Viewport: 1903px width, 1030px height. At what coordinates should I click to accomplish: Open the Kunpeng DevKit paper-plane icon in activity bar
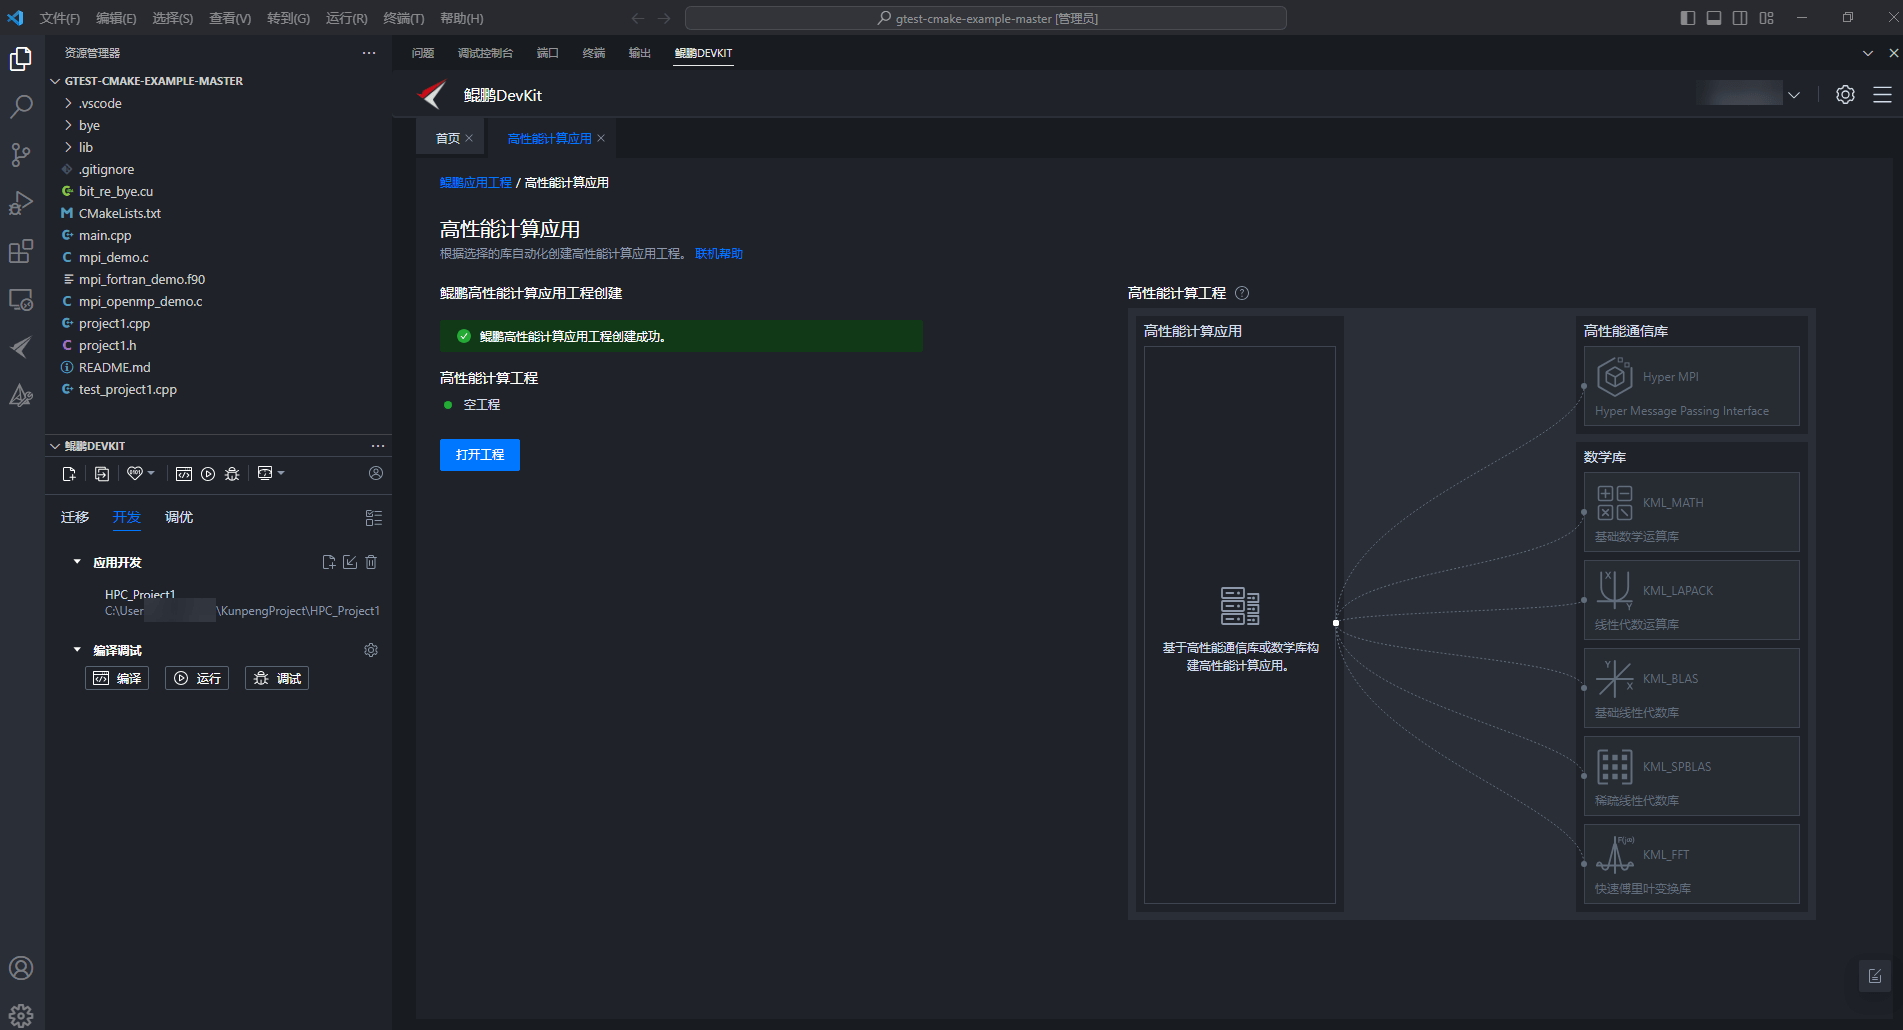21,347
